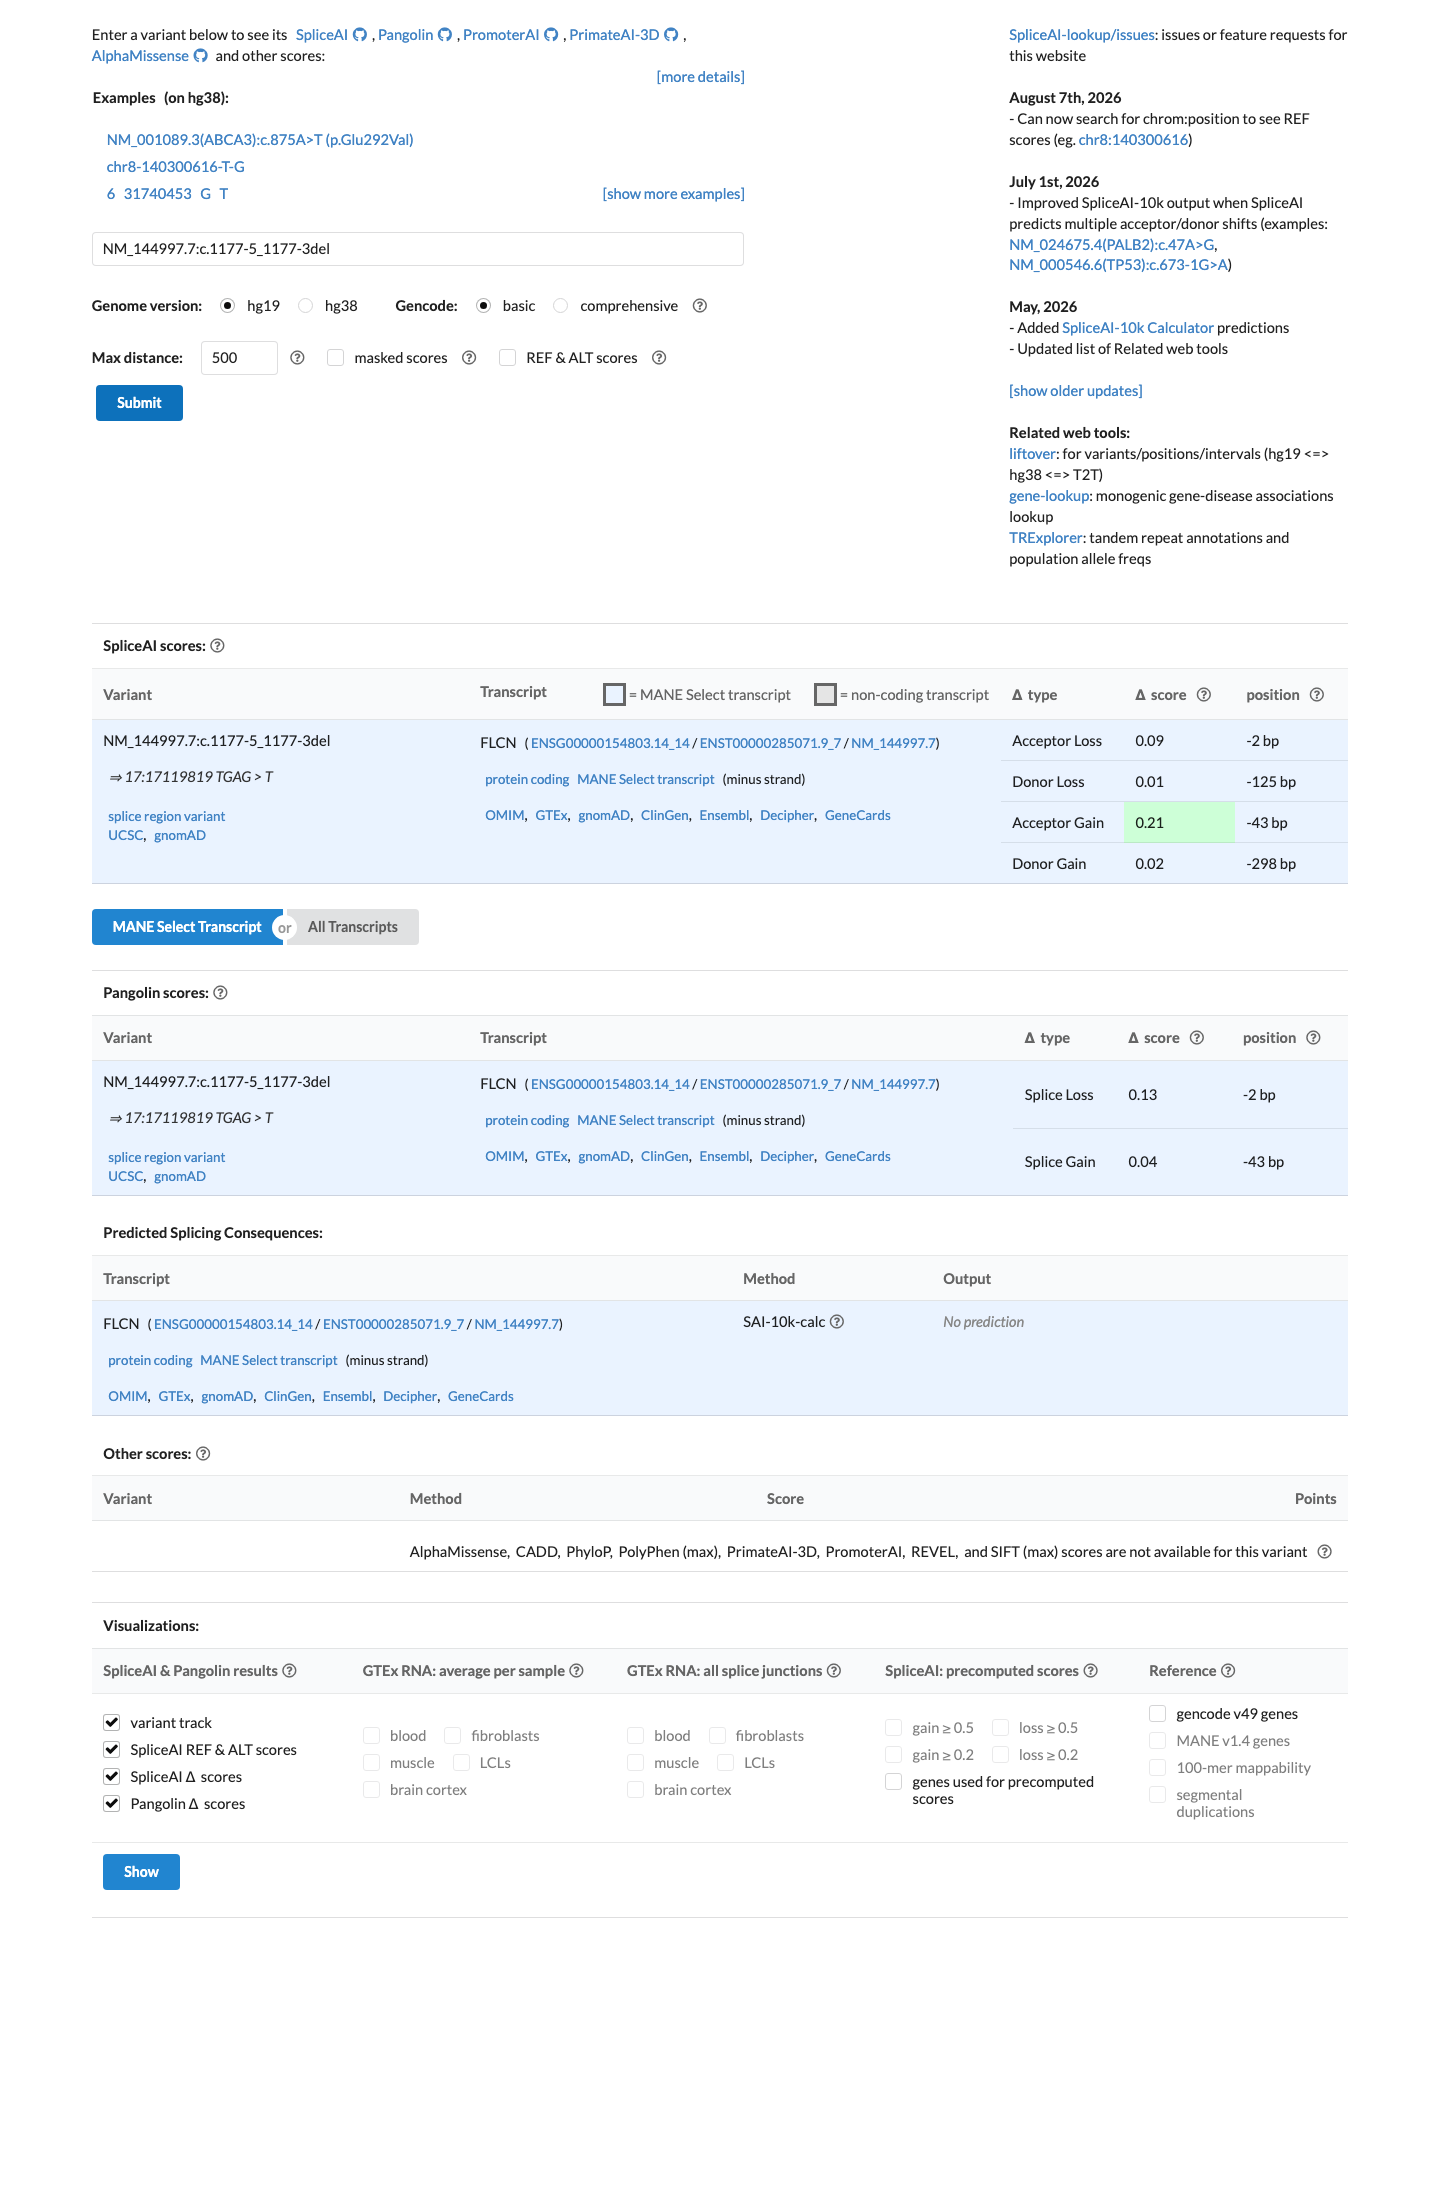
Task: Check genes used for precomputed scores
Action: point(894,1781)
